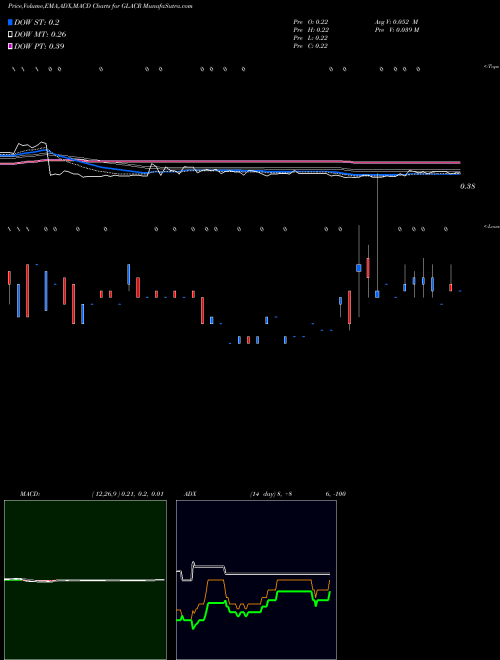Click the 'Pre L: 0.22' low value
This screenshot has width=500, height=660.
tap(311, 38)
